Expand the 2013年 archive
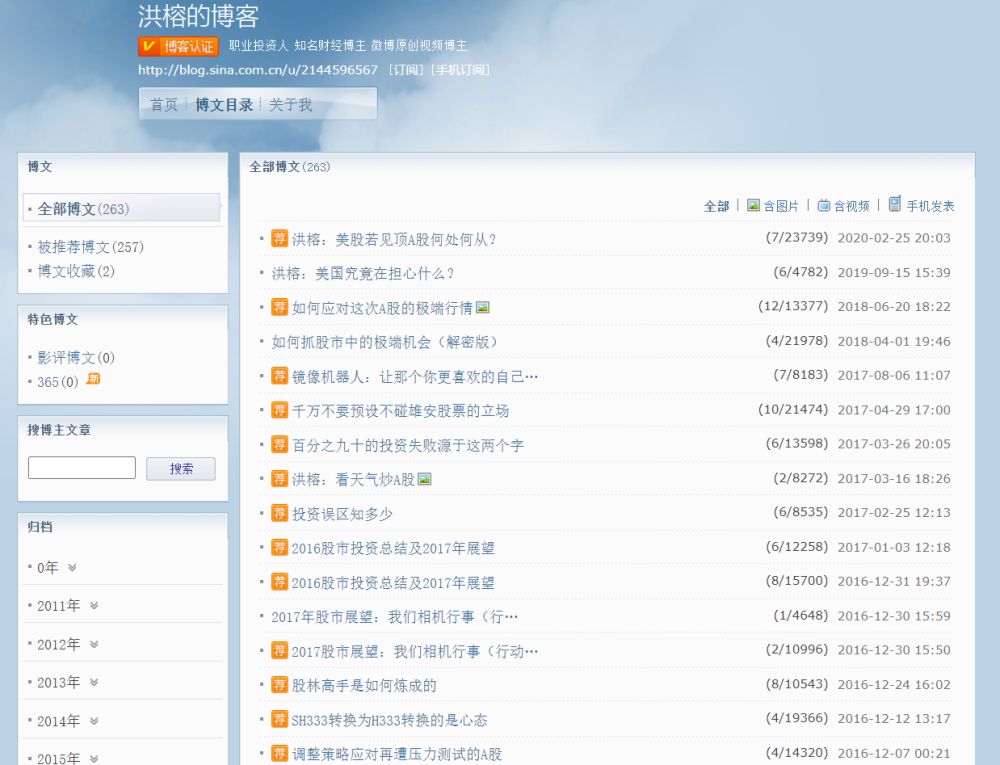Image resolution: width=1000 pixels, height=765 pixels. pyautogui.click(x=94, y=682)
